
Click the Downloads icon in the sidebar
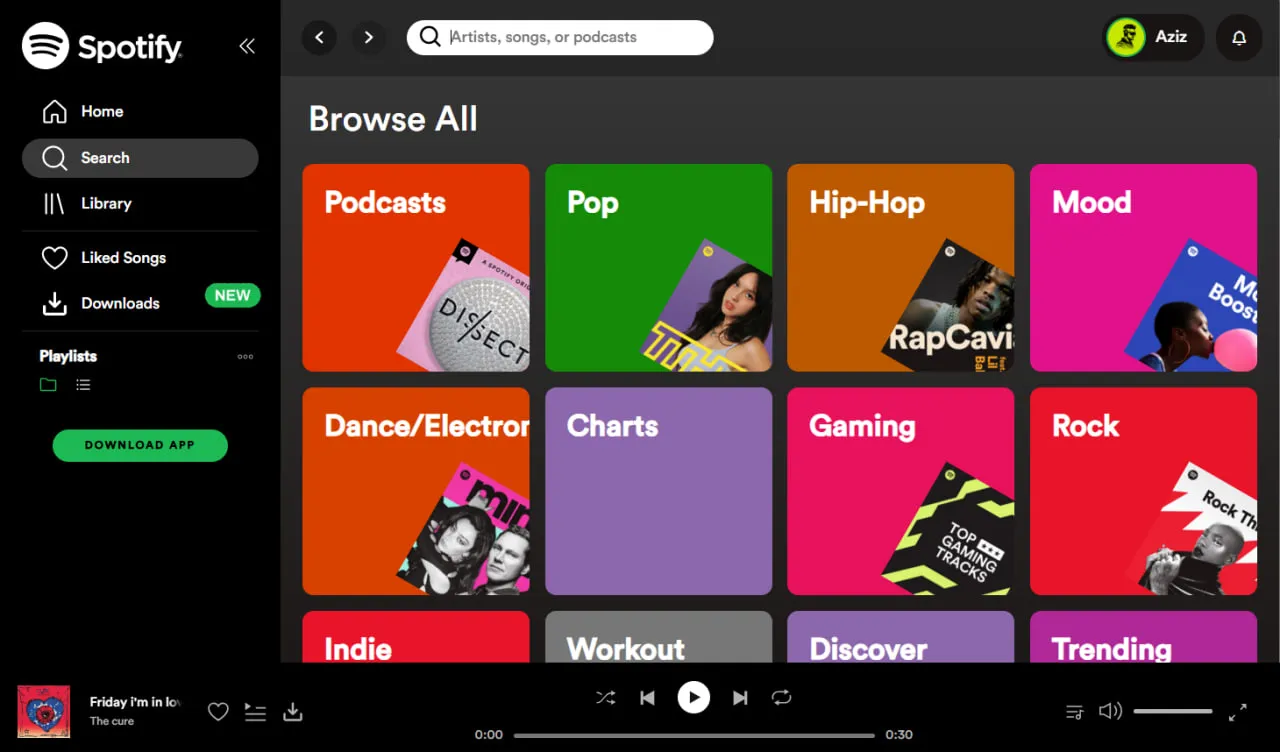point(55,303)
